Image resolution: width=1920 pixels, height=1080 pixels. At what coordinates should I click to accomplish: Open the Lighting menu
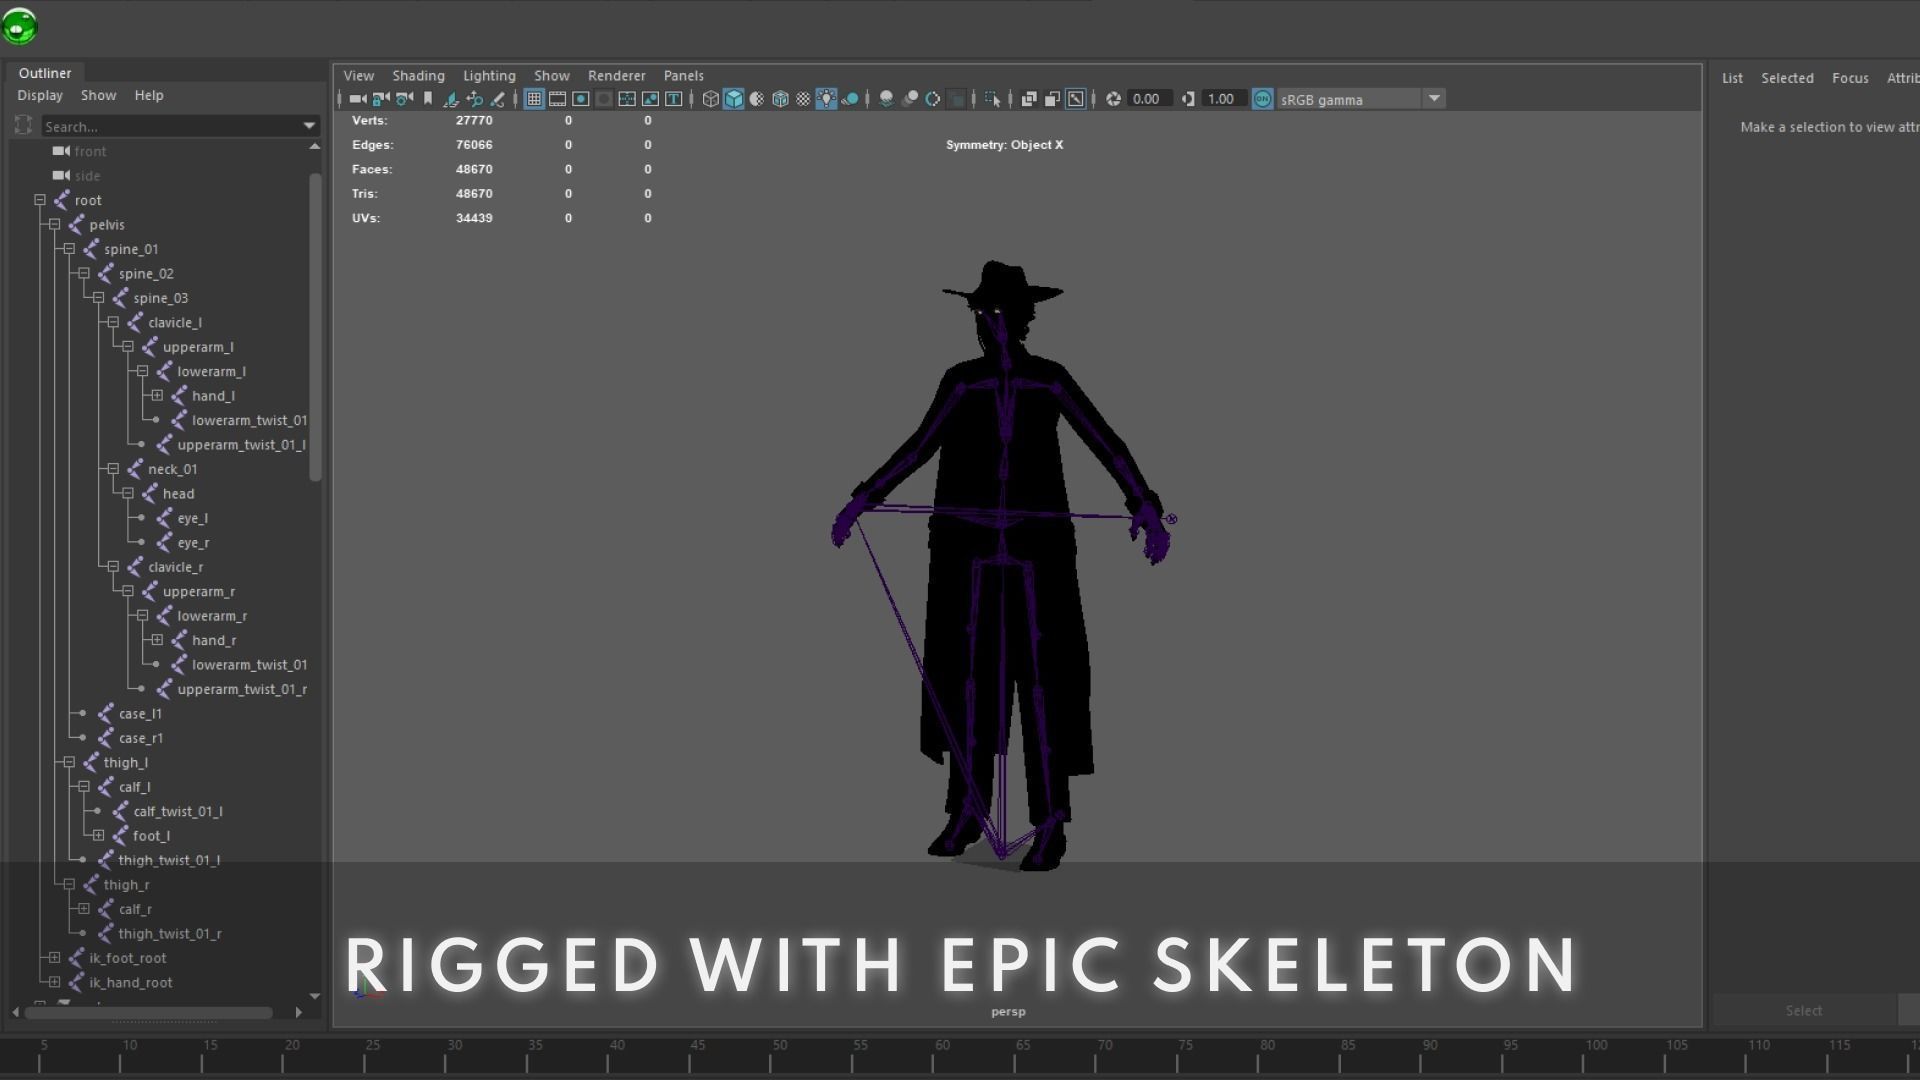pyautogui.click(x=489, y=76)
